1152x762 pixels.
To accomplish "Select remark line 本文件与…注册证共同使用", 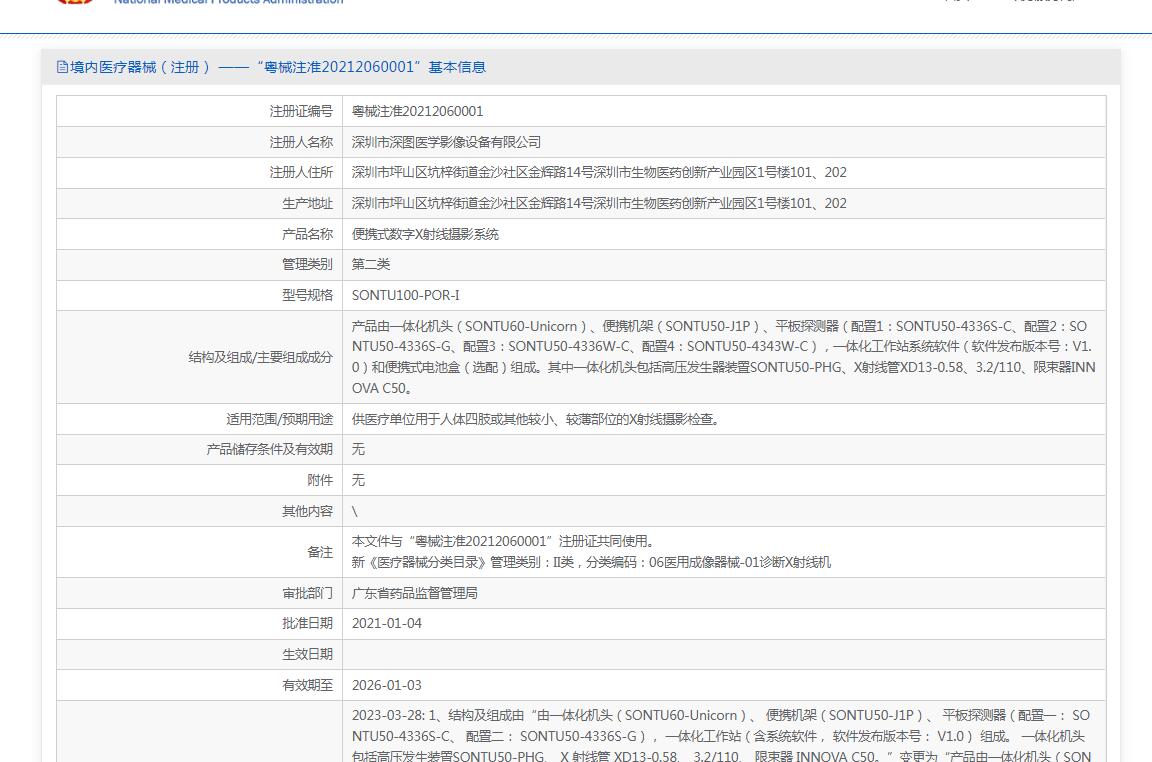I will click(x=503, y=541).
